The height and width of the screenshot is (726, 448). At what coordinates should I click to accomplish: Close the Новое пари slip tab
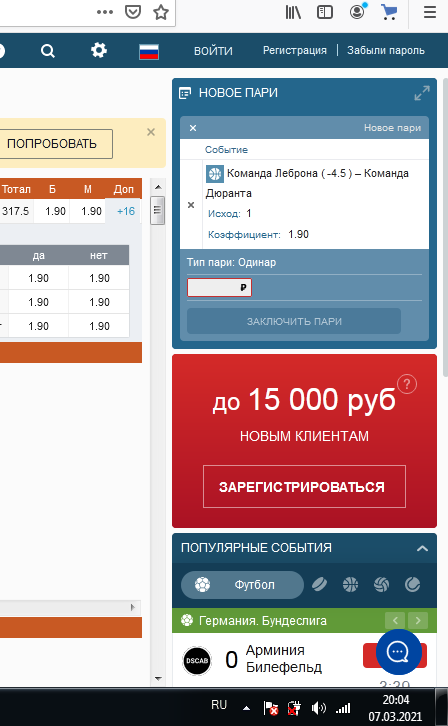tap(193, 128)
